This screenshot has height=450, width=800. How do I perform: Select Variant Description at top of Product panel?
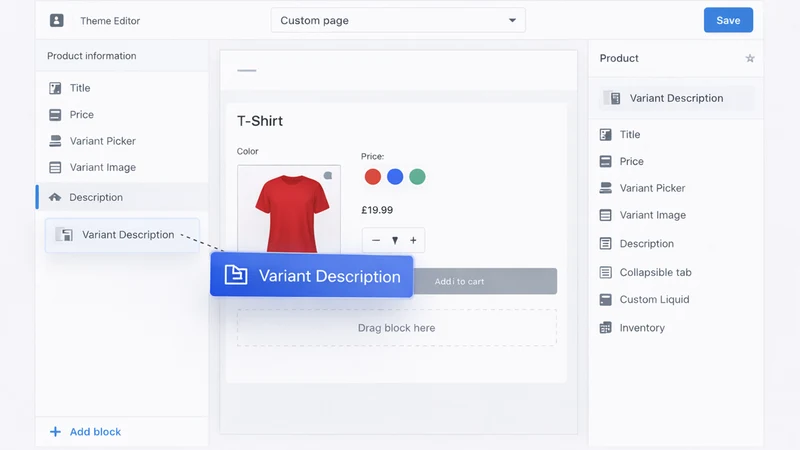(x=676, y=98)
